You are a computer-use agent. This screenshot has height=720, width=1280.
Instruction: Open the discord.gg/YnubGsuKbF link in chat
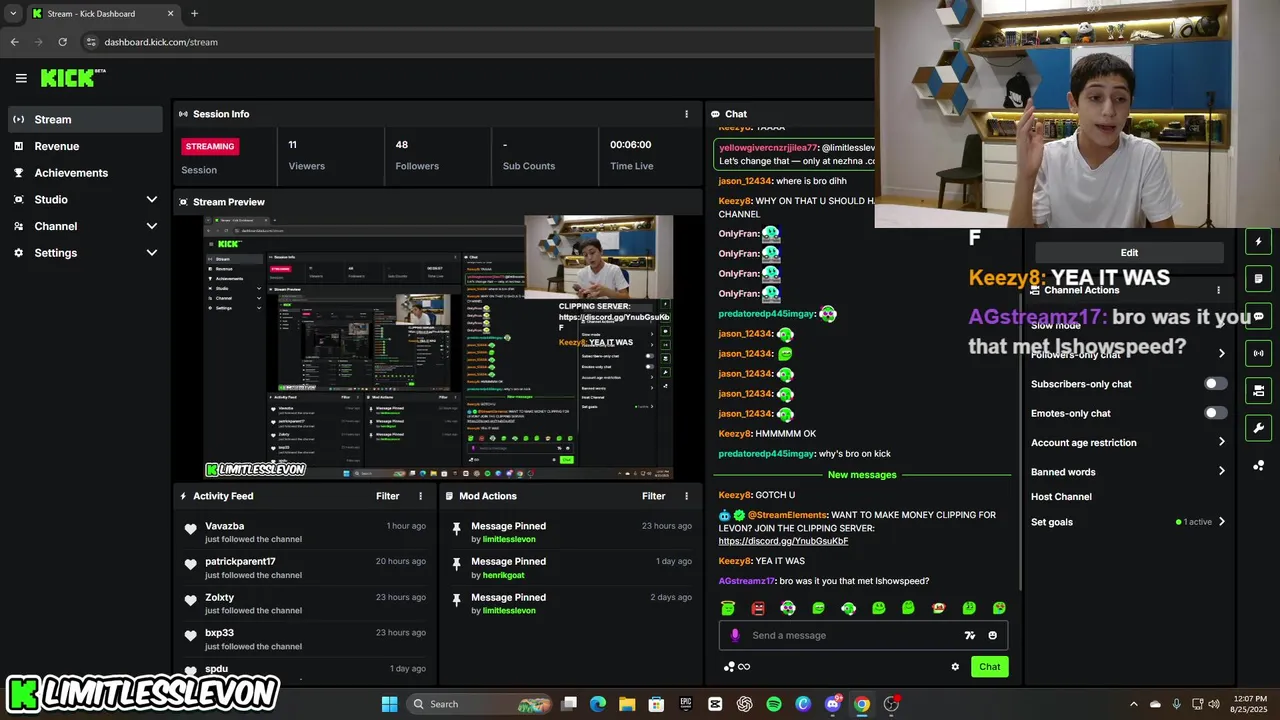(x=783, y=541)
